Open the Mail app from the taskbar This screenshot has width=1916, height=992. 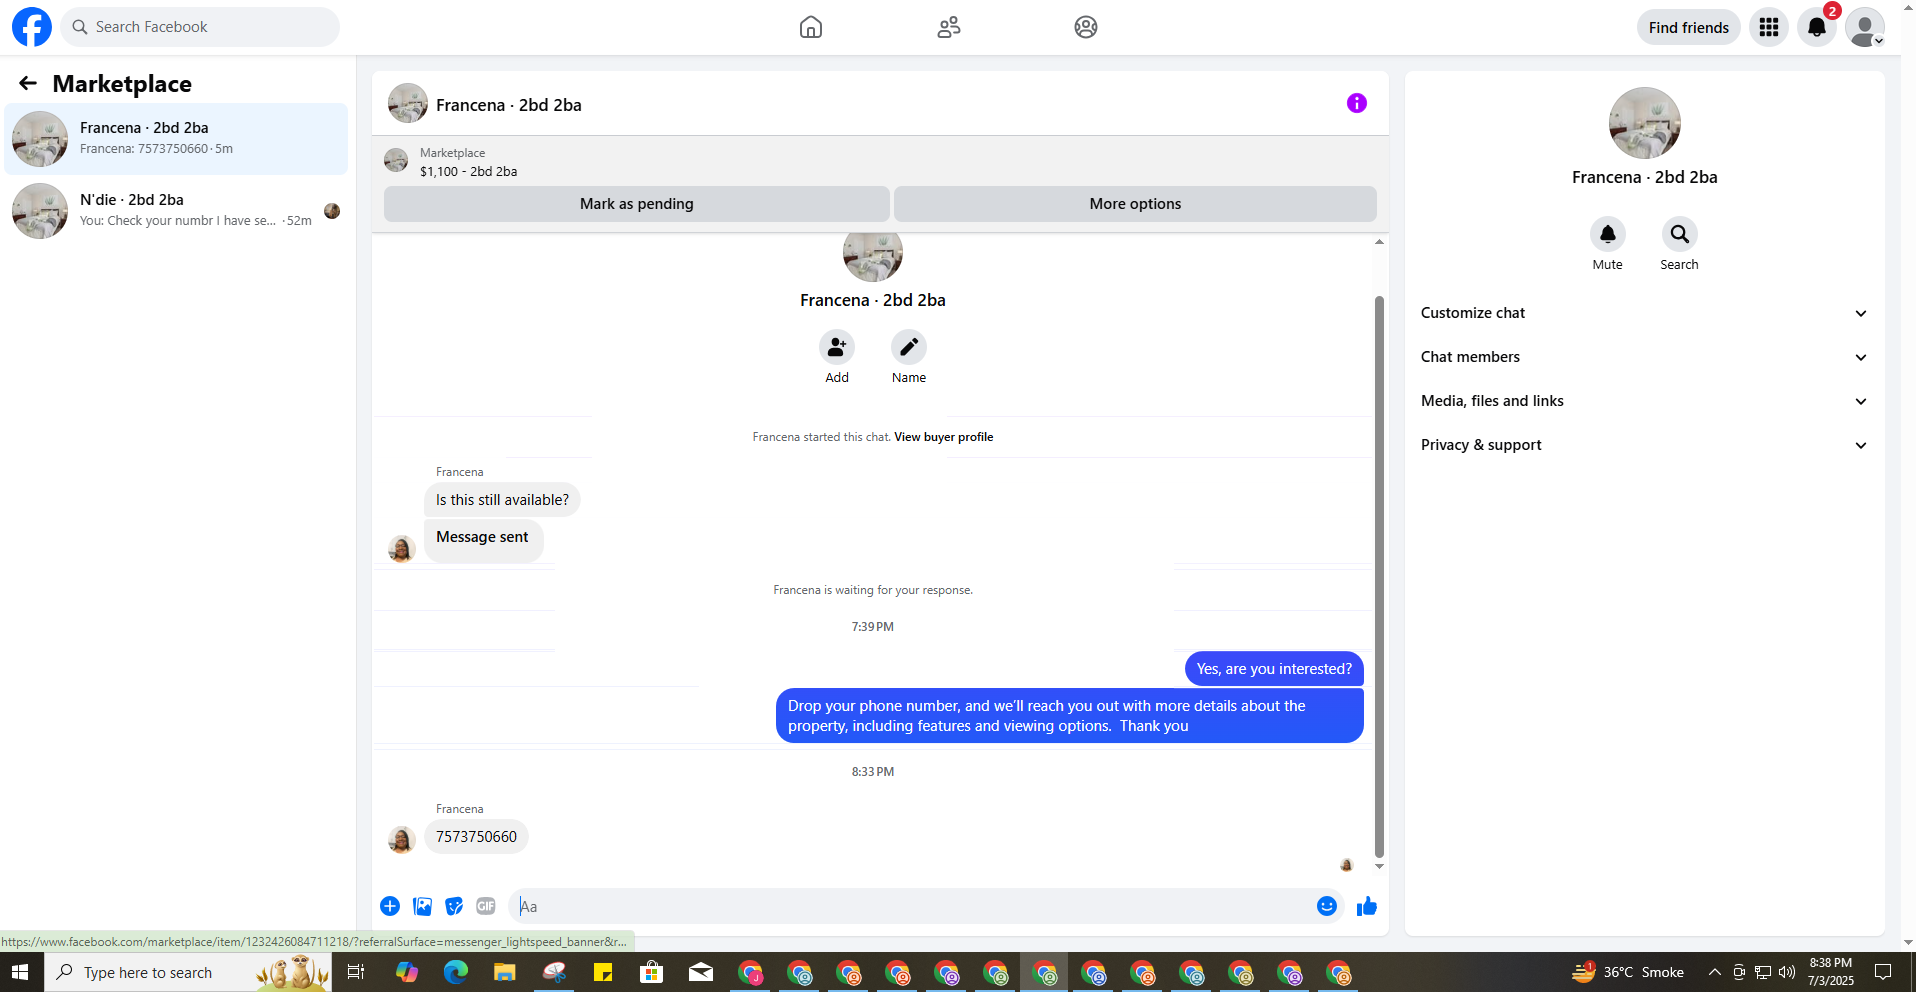[701, 972]
